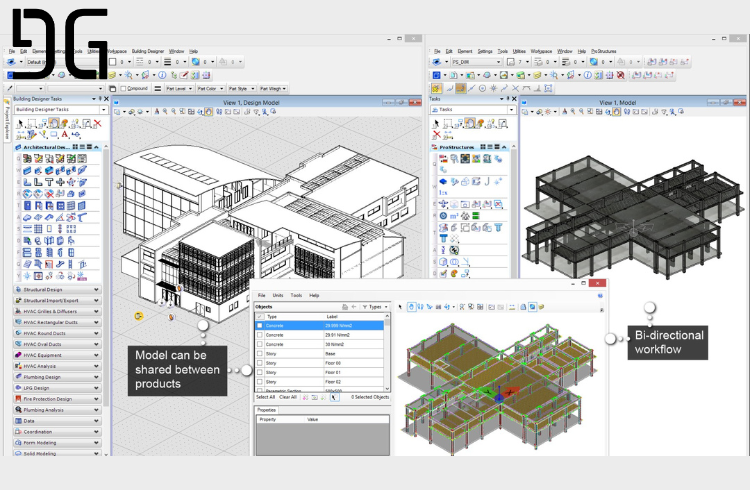Open the Part Color dropdown
Screen dimensions: 750x490
coord(210,89)
